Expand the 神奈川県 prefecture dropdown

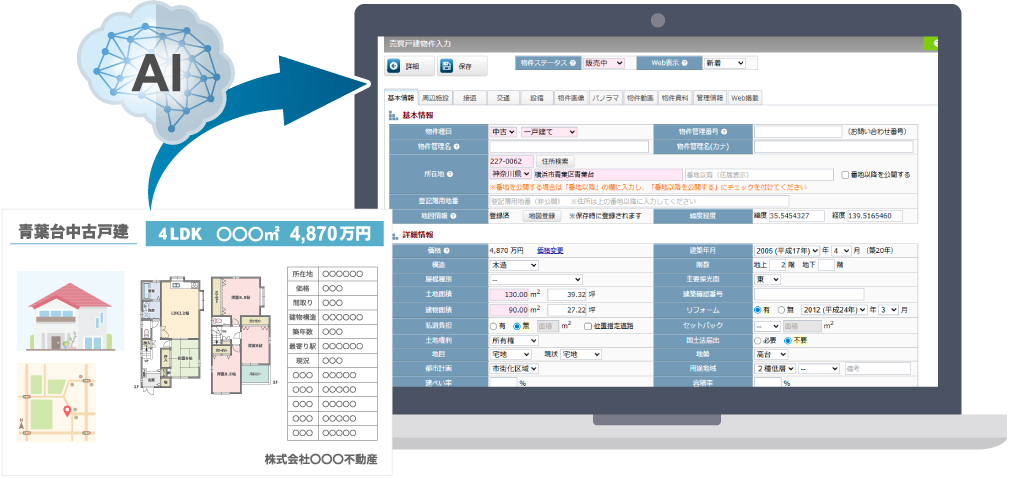click(x=510, y=174)
